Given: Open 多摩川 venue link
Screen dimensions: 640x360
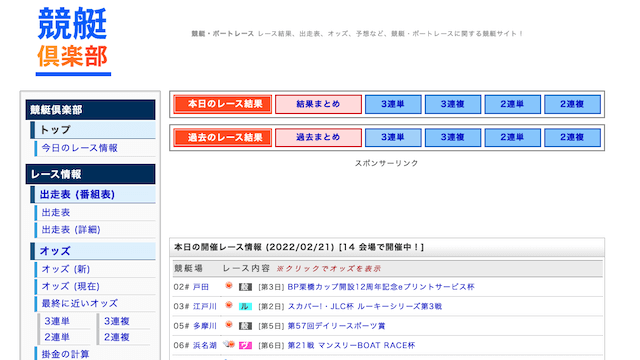Looking at the screenshot, I should click(x=205, y=326).
